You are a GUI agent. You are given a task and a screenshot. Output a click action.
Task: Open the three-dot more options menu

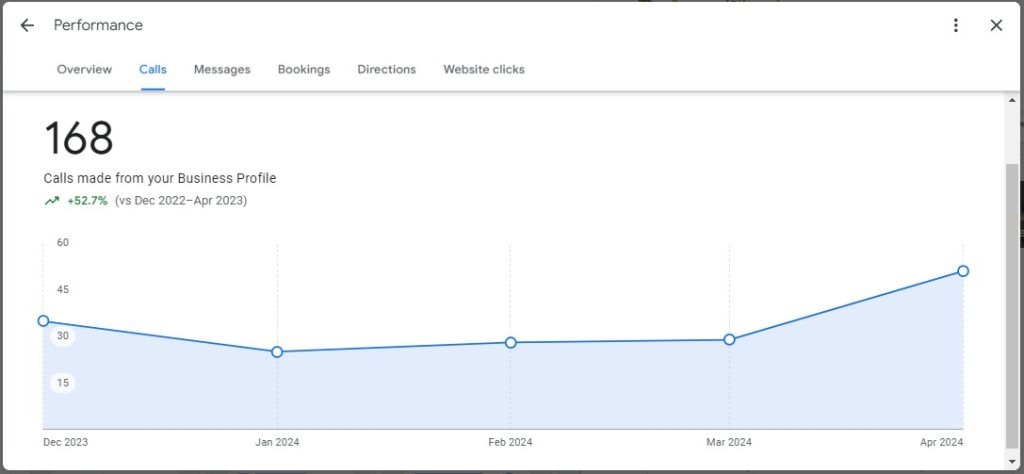(956, 25)
